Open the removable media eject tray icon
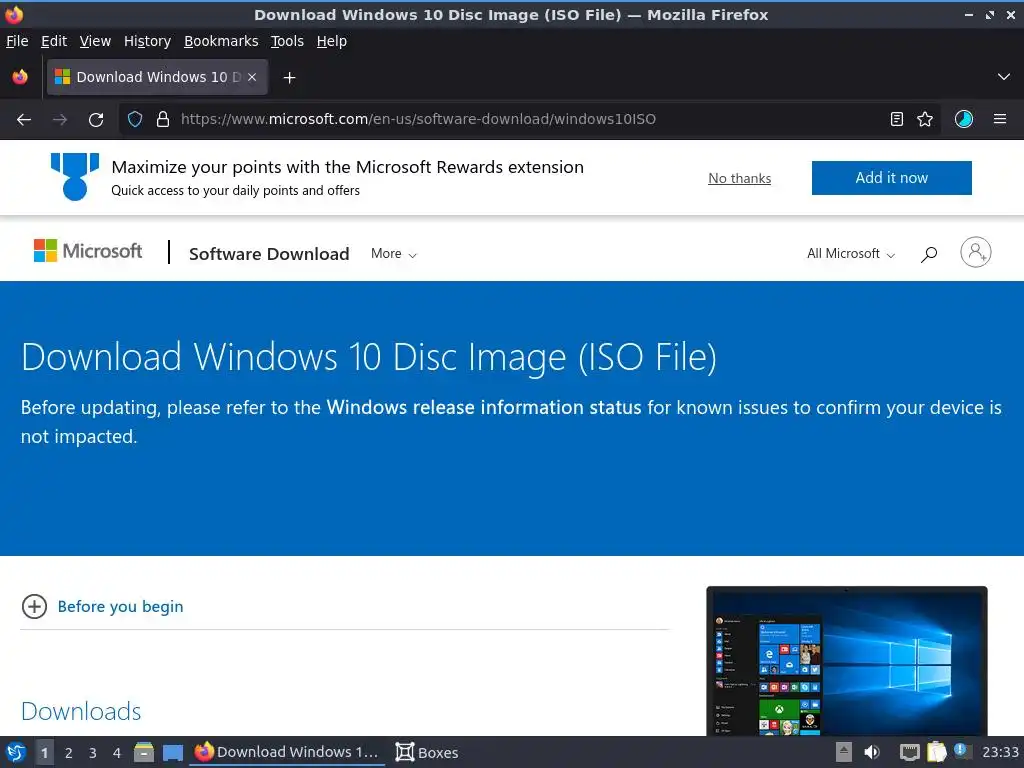Viewport: 1024px width, 768px height. tap(844, 752)
